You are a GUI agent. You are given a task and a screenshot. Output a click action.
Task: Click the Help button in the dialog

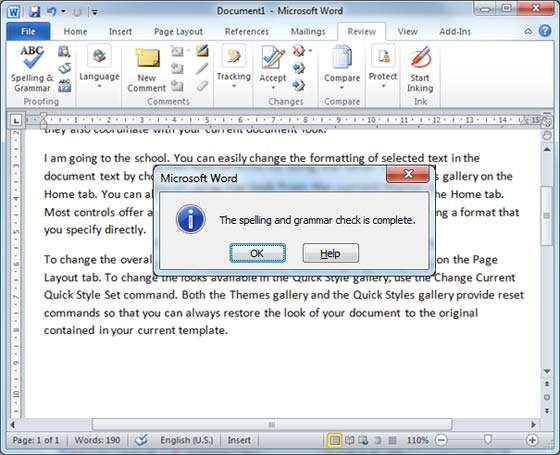tap(331, 253)
